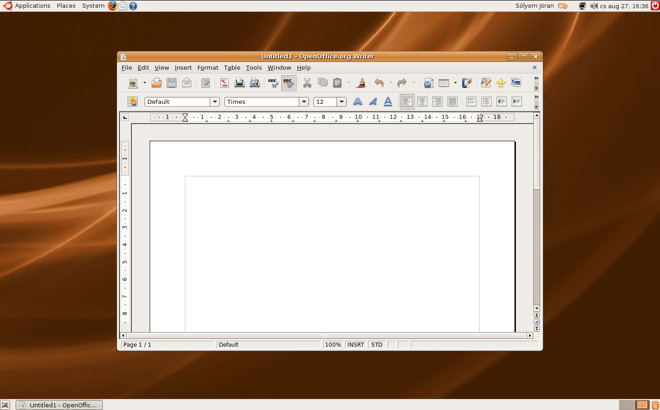Open the Redo history dropdown arrow
This screenshot has height=410, width=660.
coord(413,83)
